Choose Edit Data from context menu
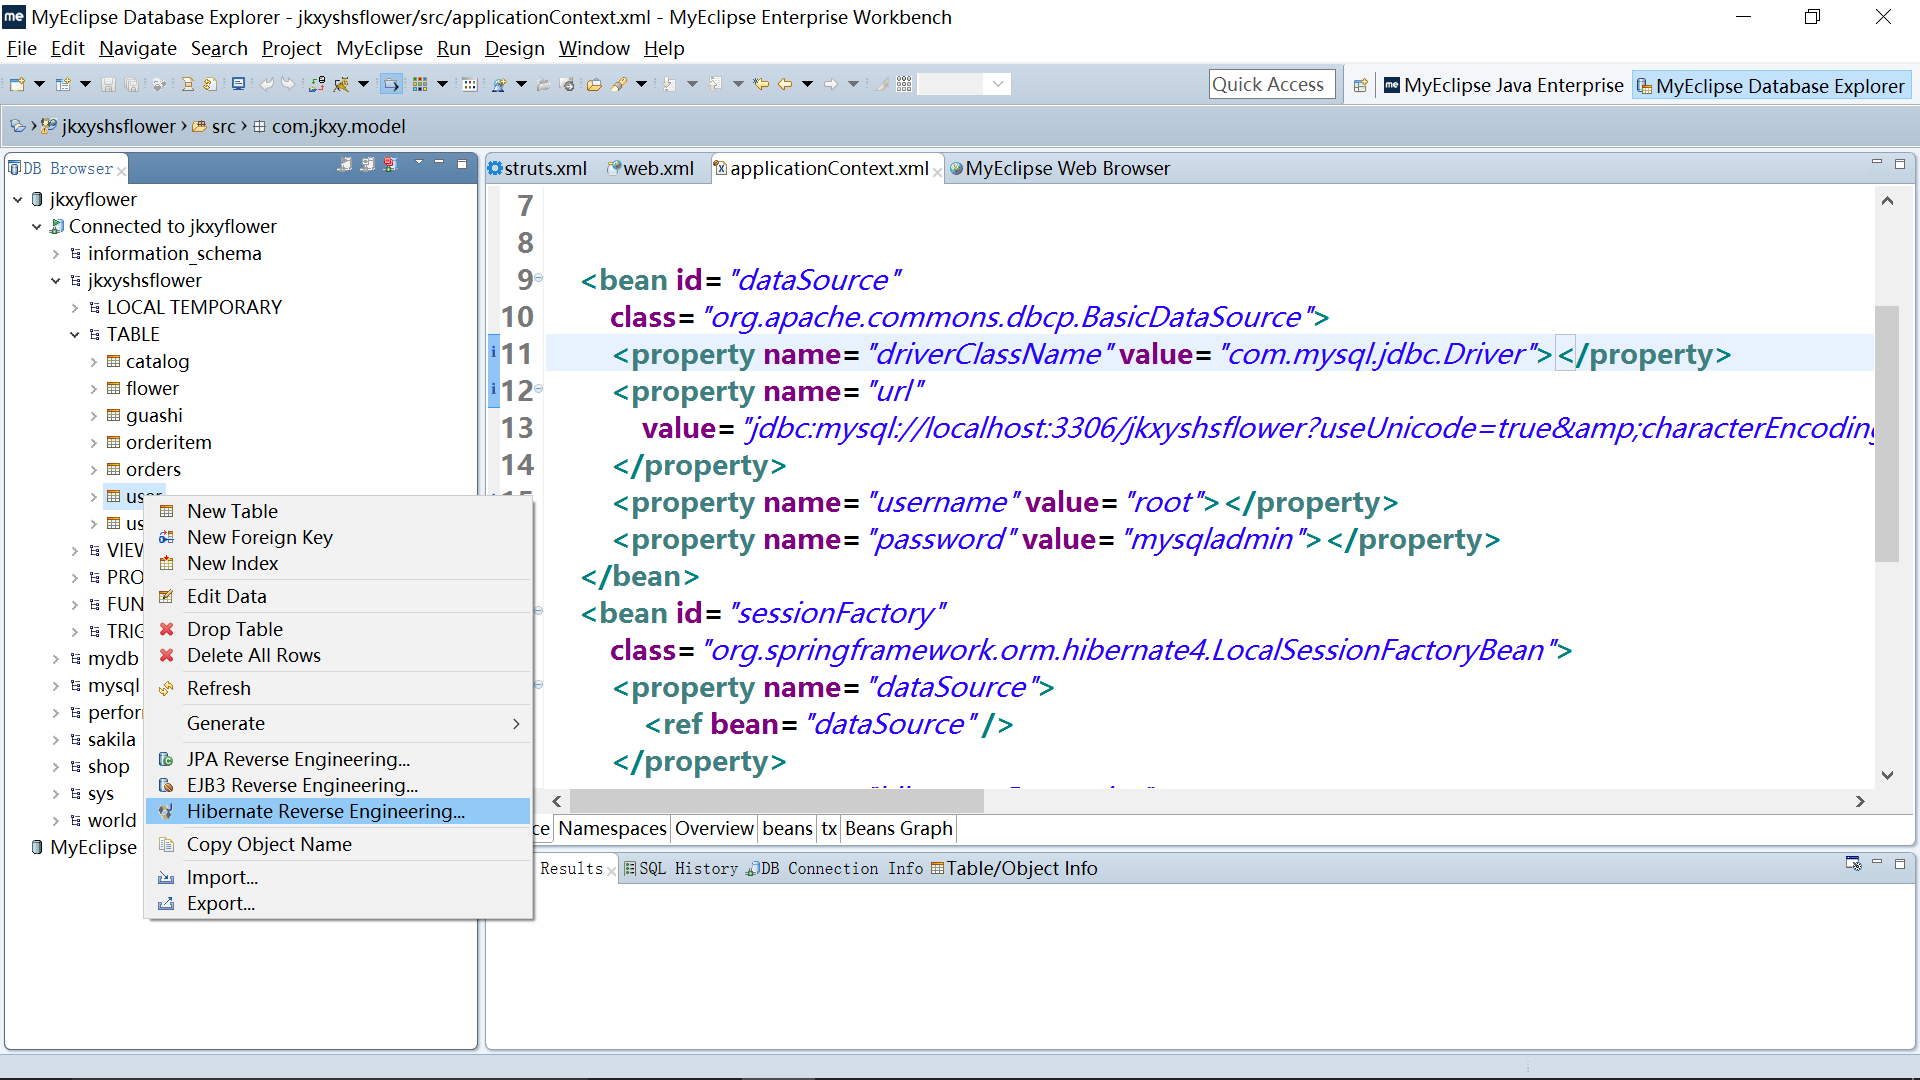Screen dimensions: 1920x1080 tap(338, 596)
